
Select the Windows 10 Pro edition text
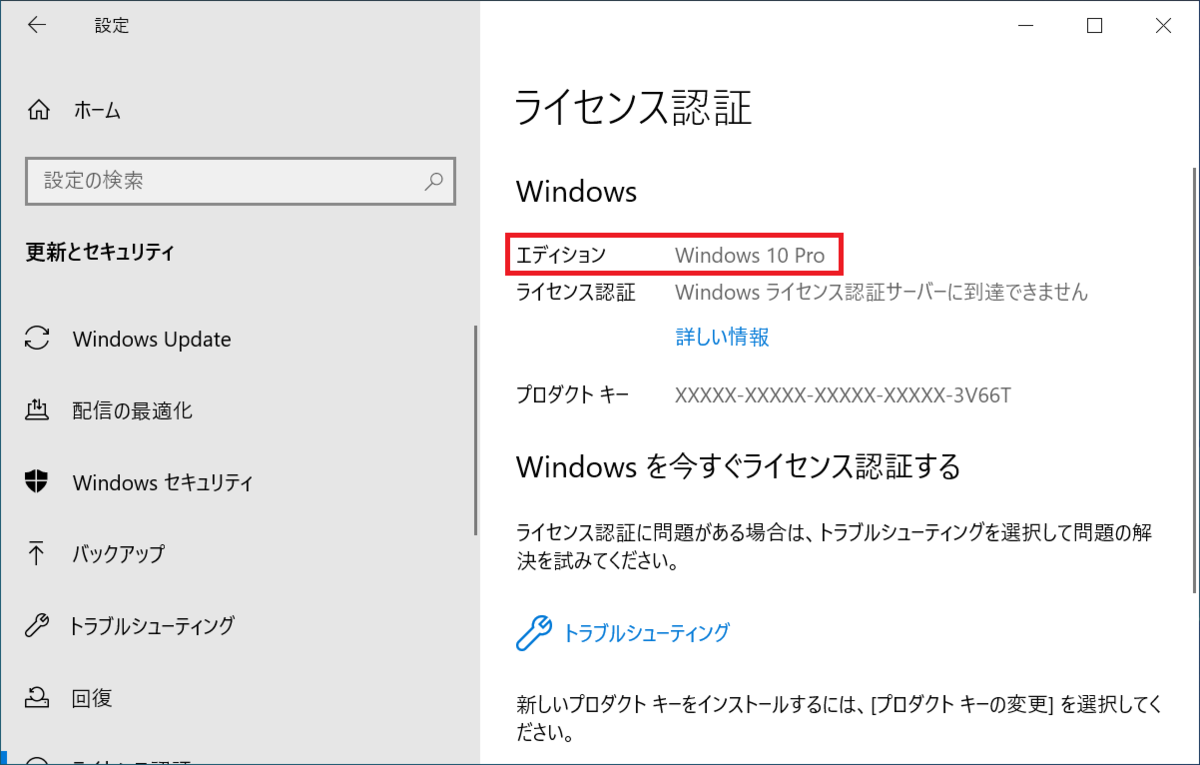(753, 255)
